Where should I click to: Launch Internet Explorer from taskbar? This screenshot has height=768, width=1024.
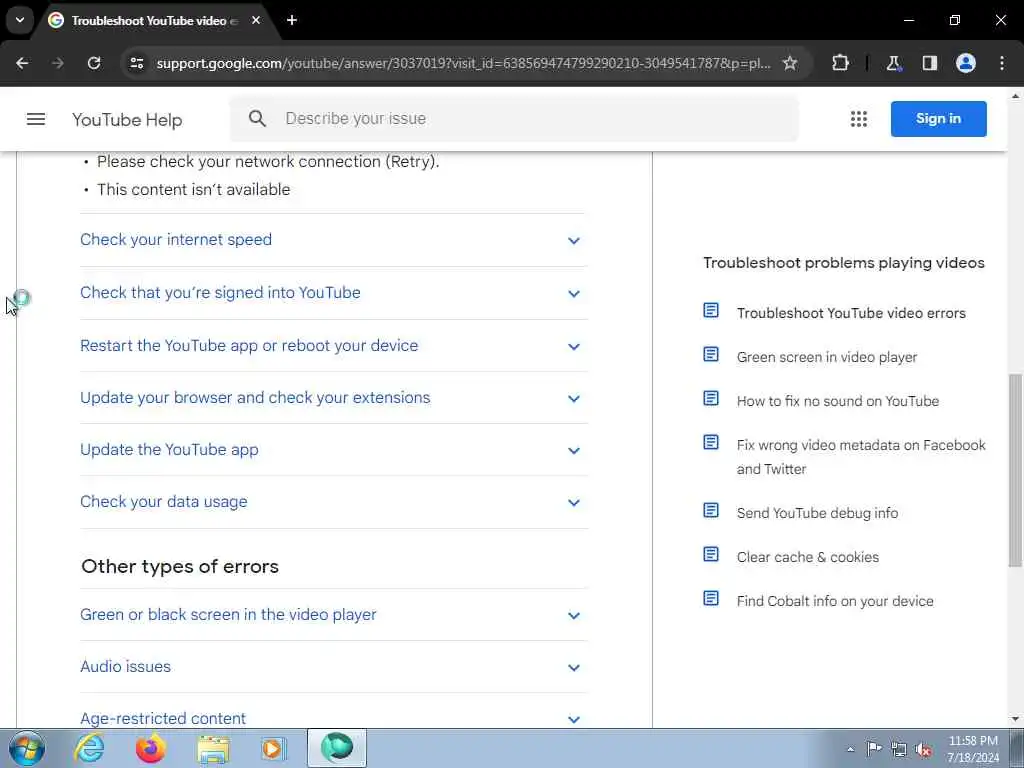click(x=89, y=748)
